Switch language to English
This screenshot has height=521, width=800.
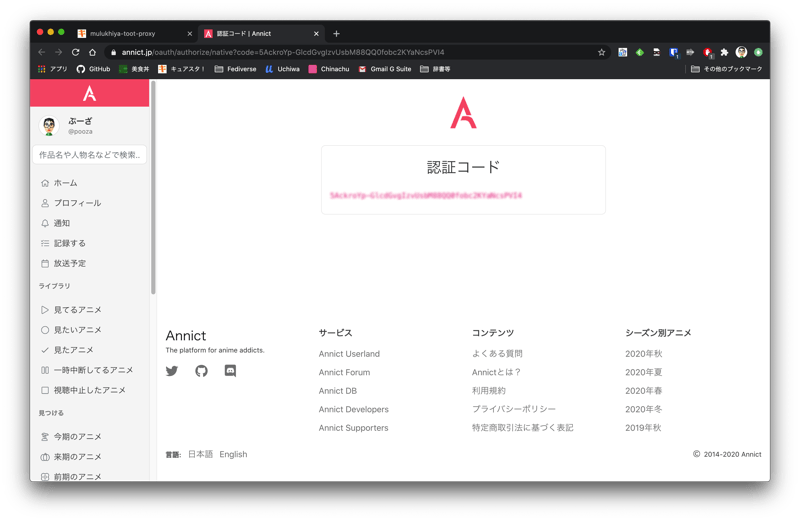tap(233, 454)
